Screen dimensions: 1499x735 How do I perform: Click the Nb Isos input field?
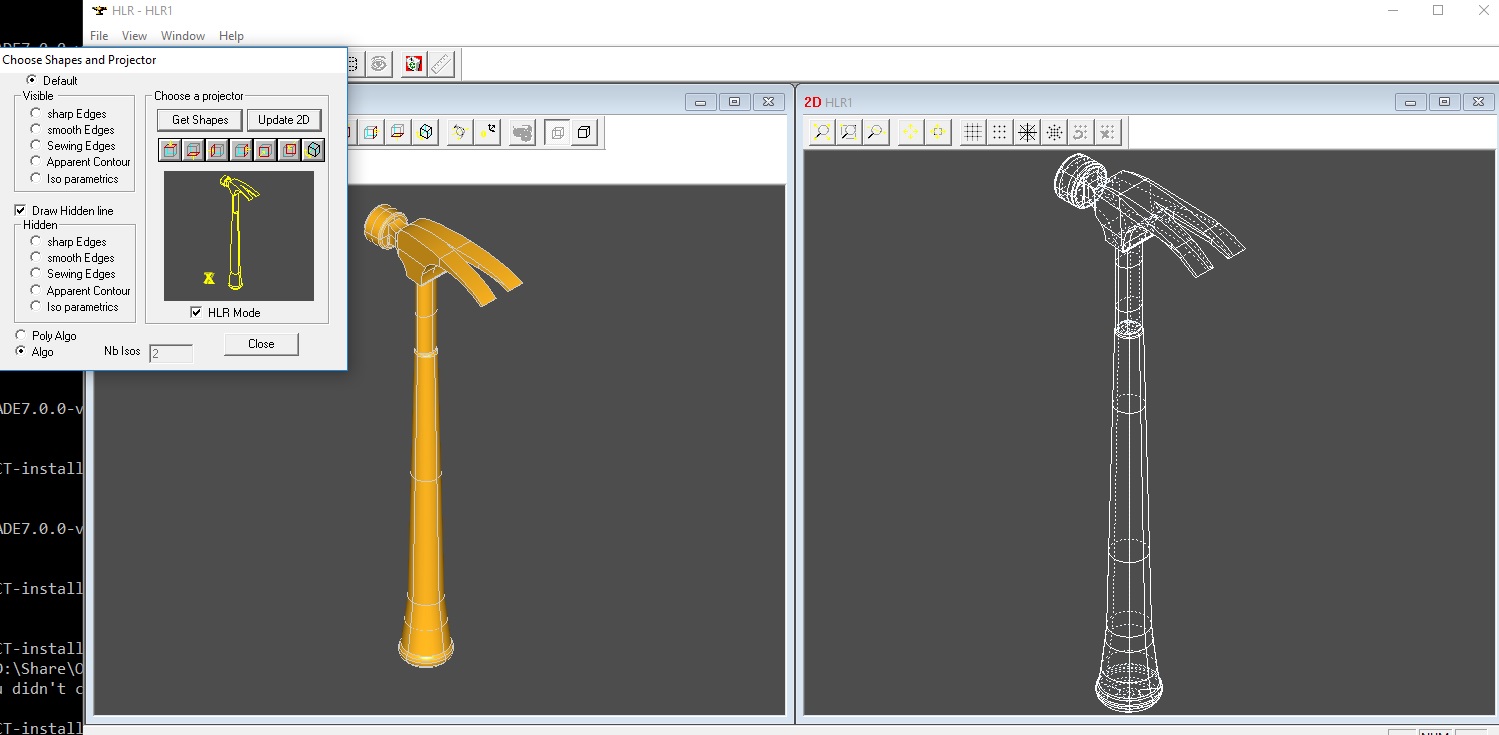click(x=170, y=353)
